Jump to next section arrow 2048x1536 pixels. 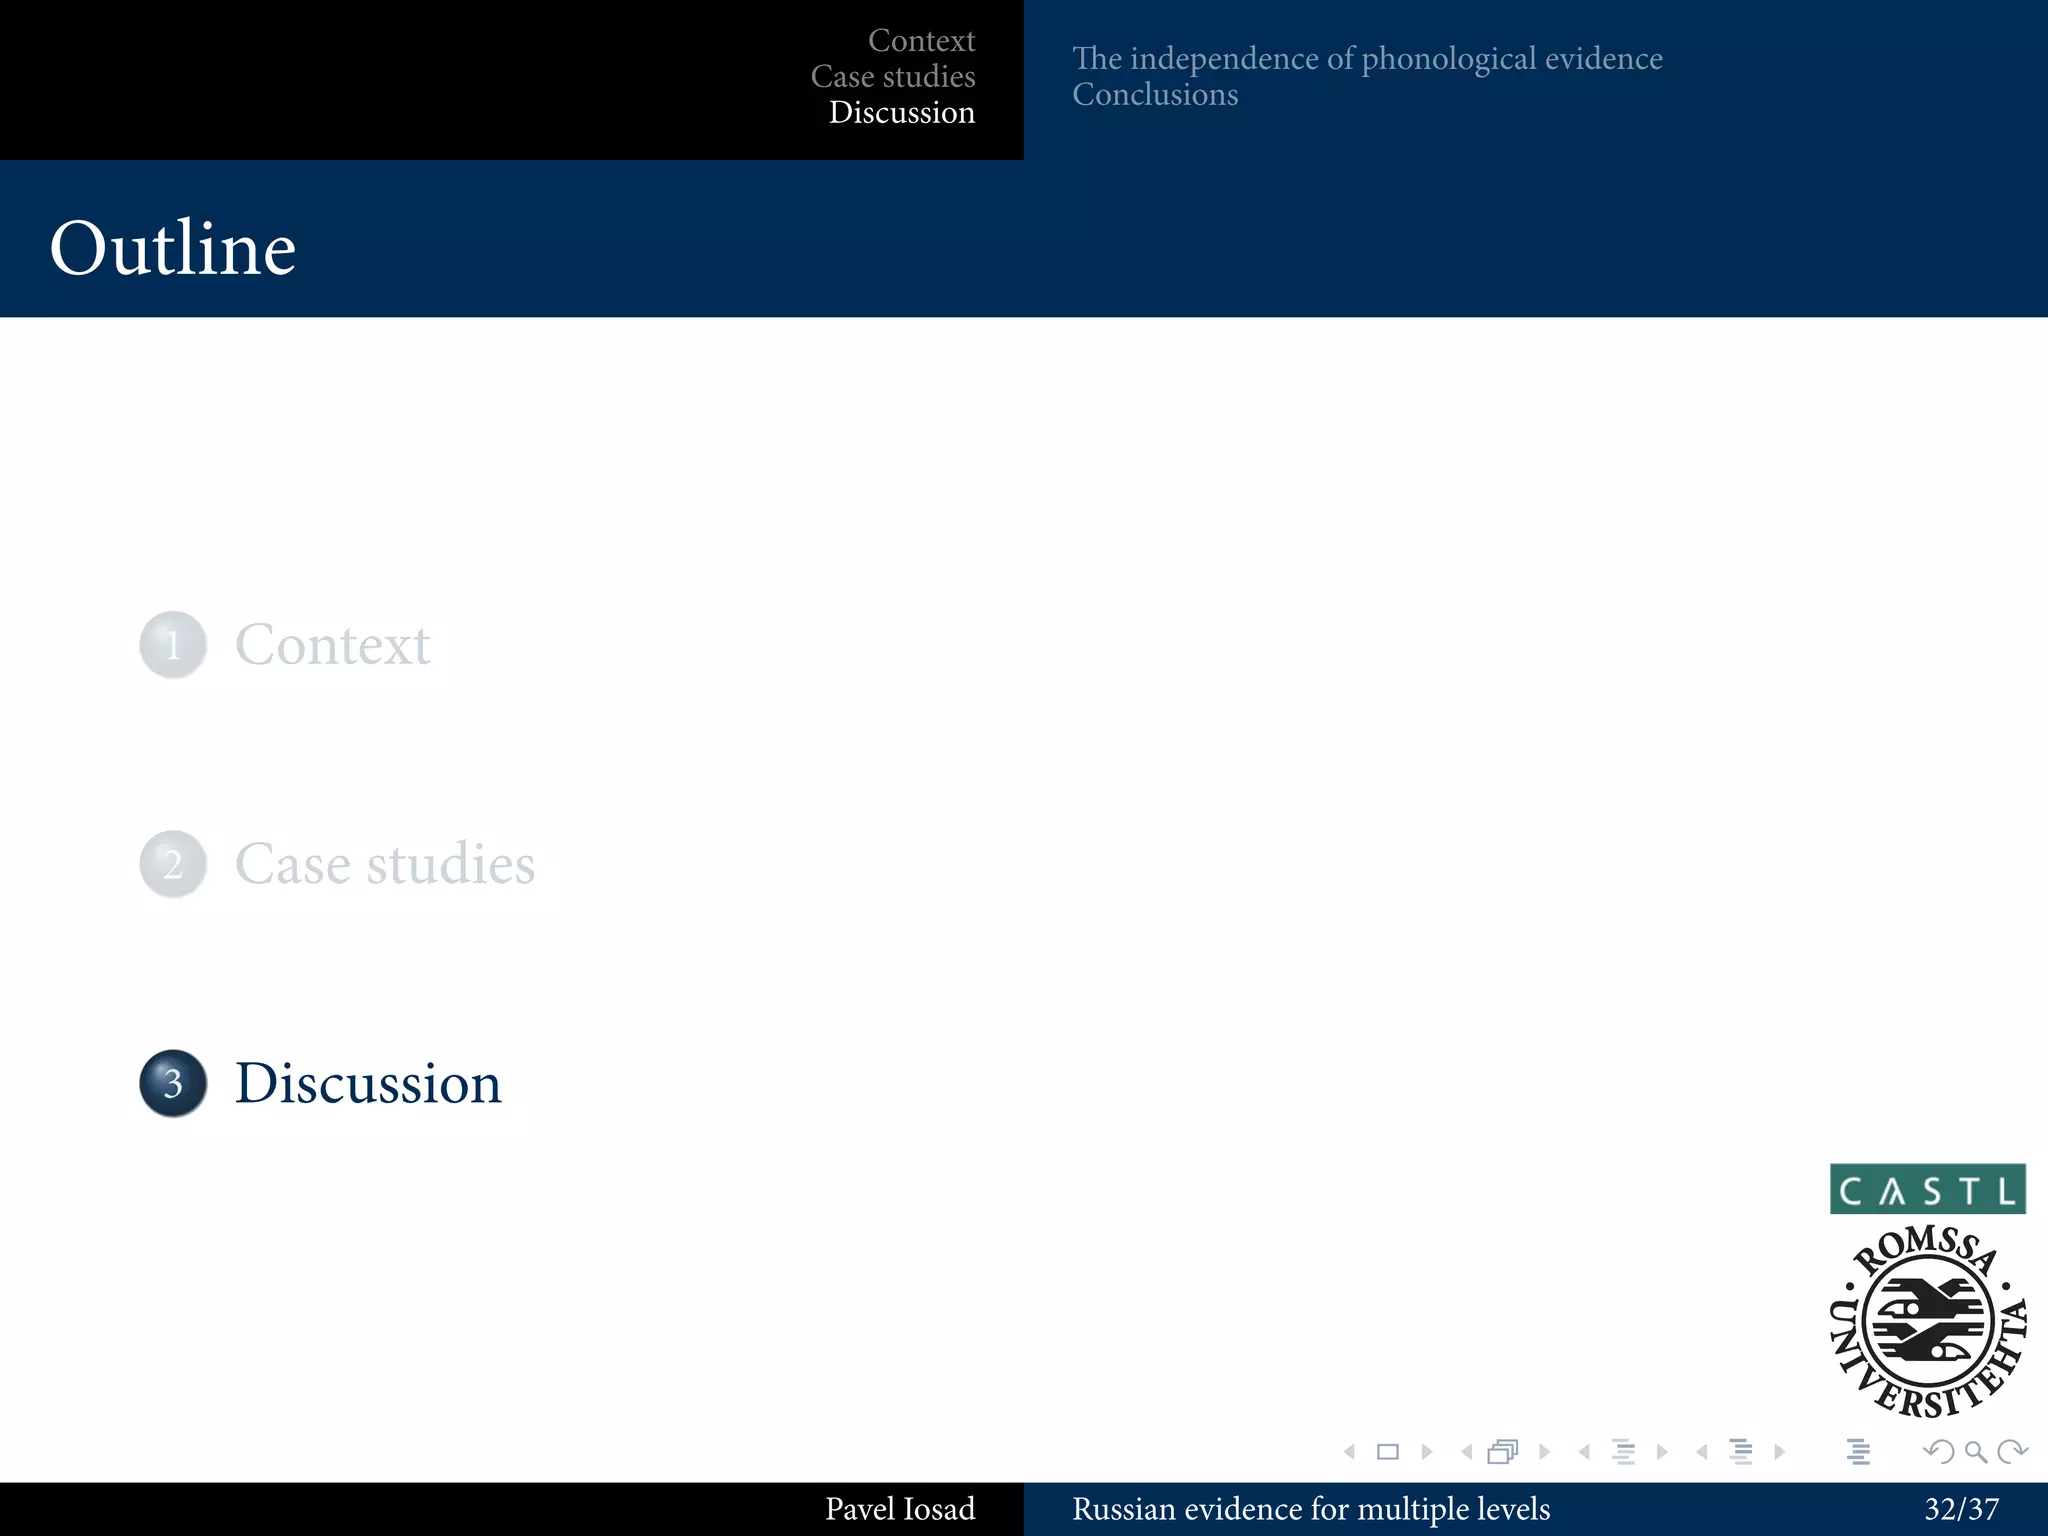pyautogui.click(x=1780, y=1452)
